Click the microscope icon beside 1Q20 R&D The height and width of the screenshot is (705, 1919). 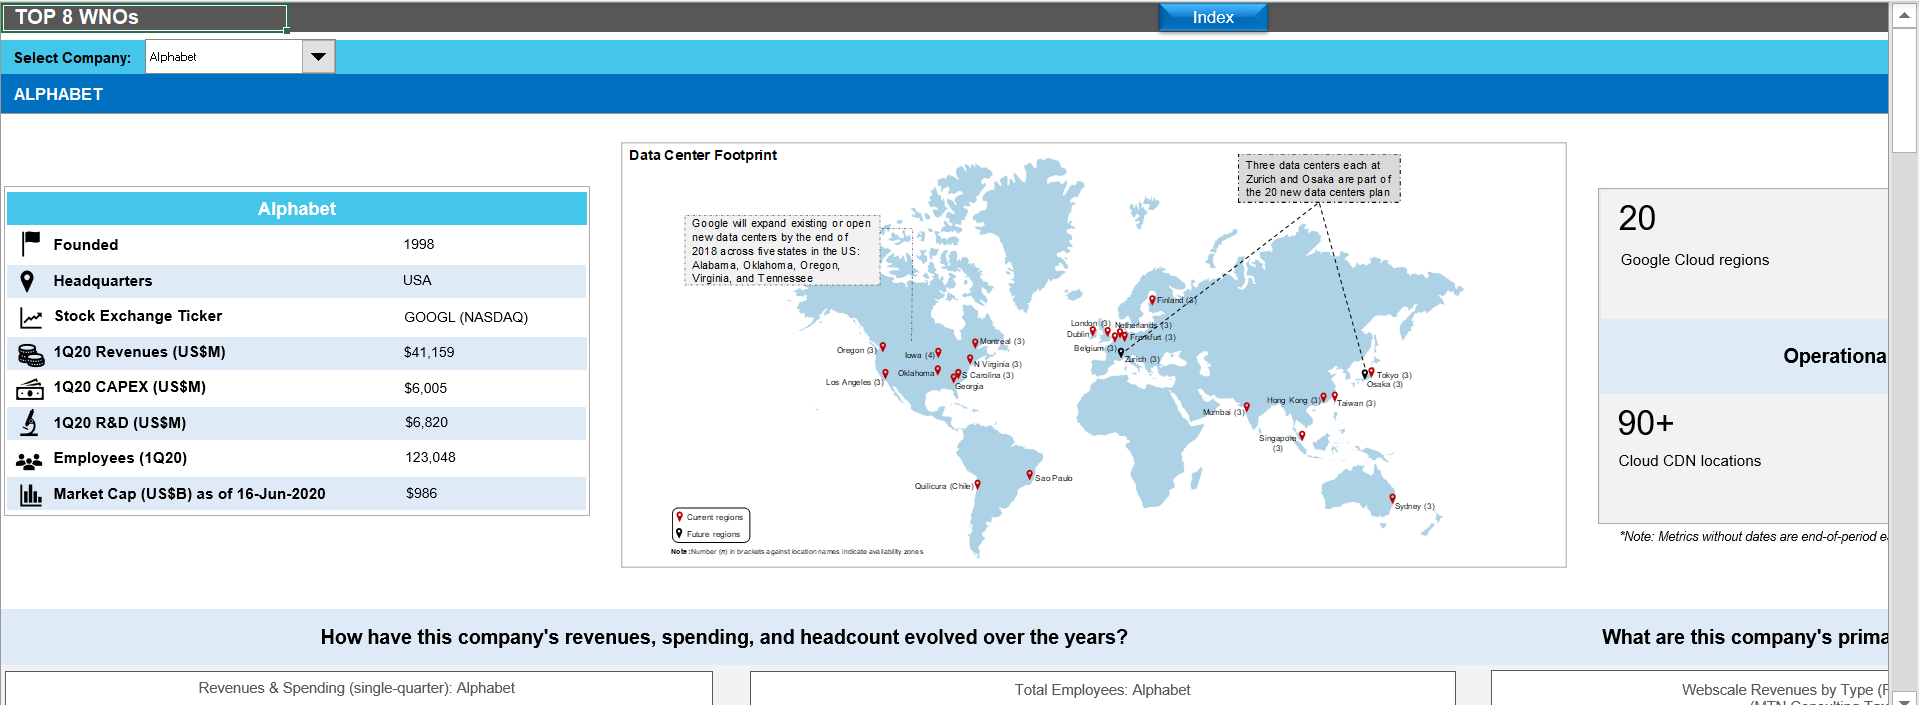click(30, 423)
